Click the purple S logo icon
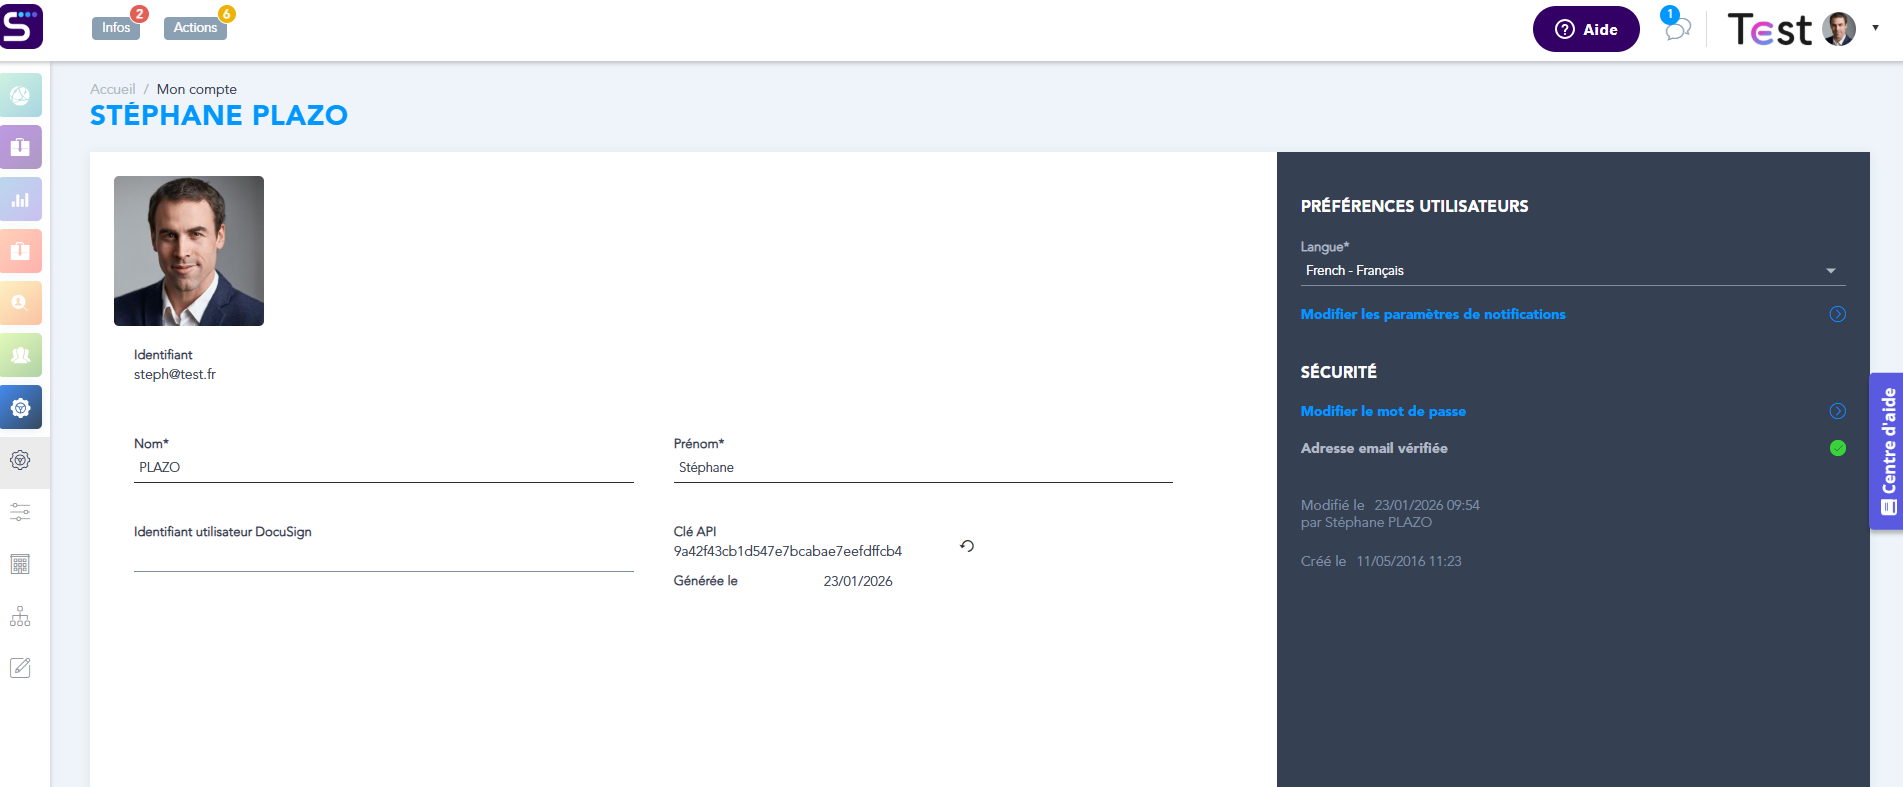 21,26
